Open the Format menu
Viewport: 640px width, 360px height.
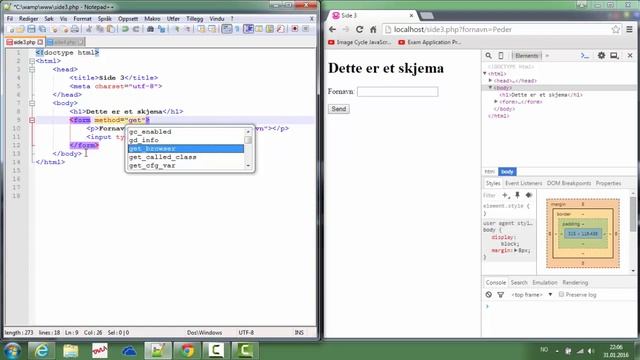[x=82, y=19]
